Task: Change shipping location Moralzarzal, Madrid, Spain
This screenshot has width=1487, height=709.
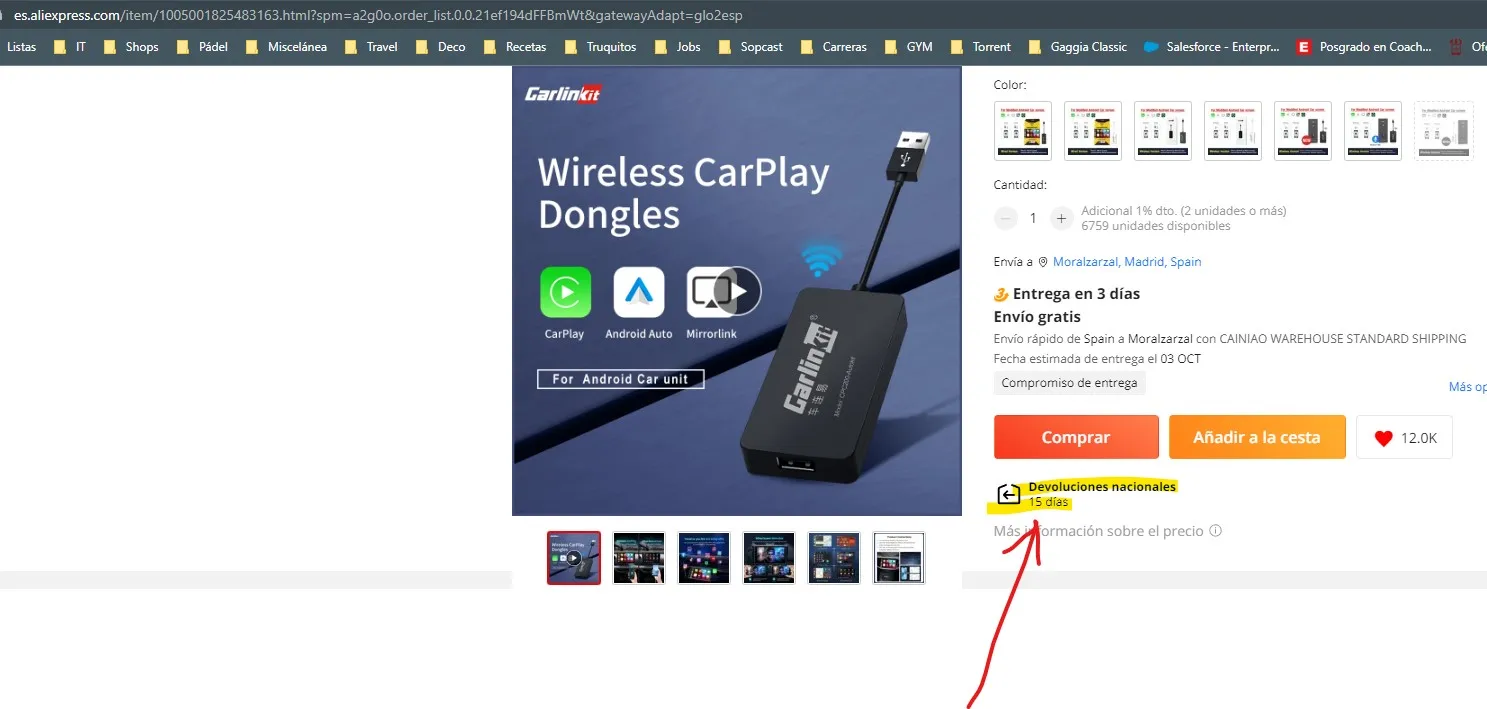Action: tap(1127, 262)
